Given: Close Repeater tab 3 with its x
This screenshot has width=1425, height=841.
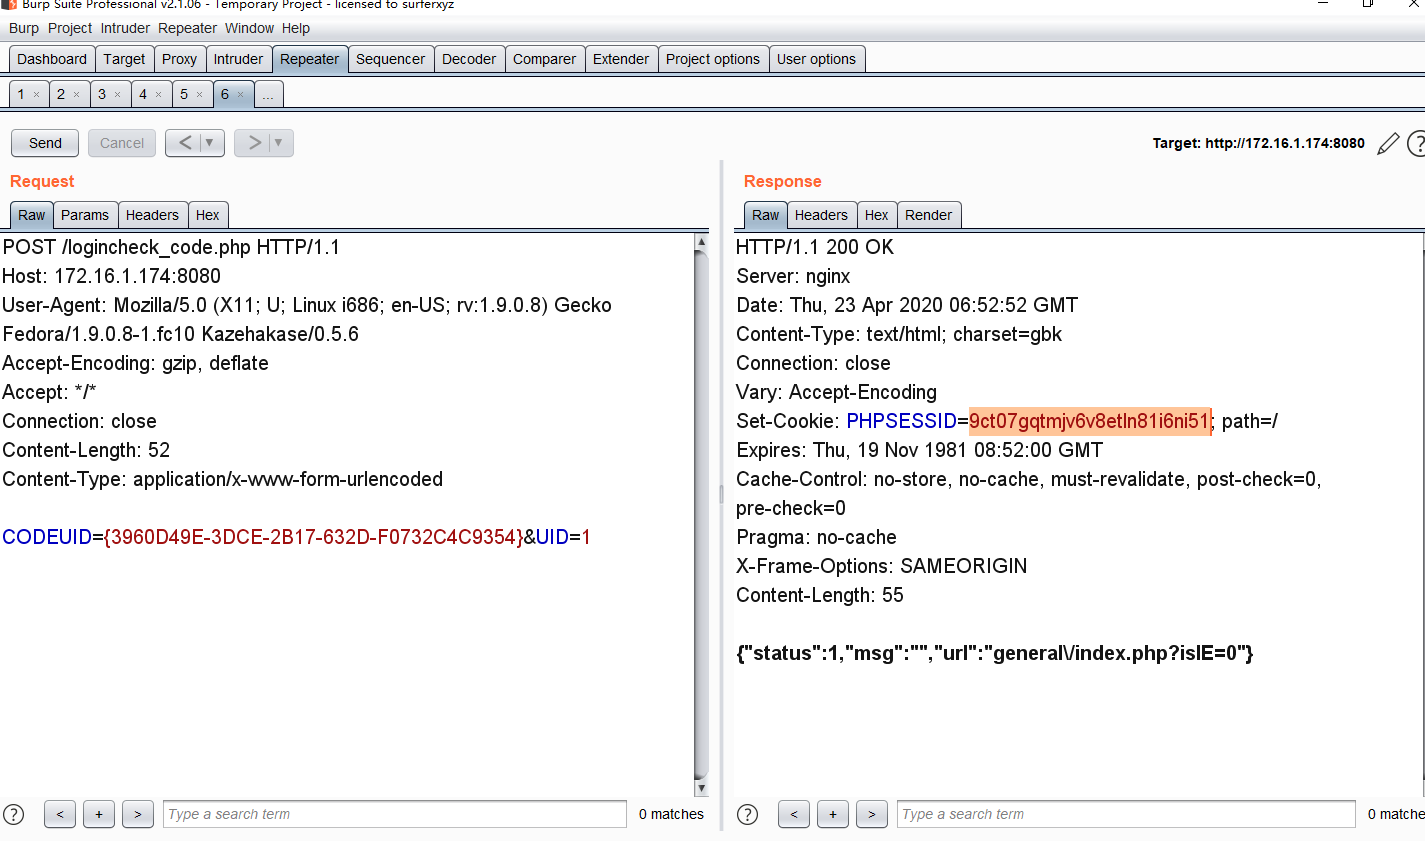Looking at the screenshot, I should (117, 95).
